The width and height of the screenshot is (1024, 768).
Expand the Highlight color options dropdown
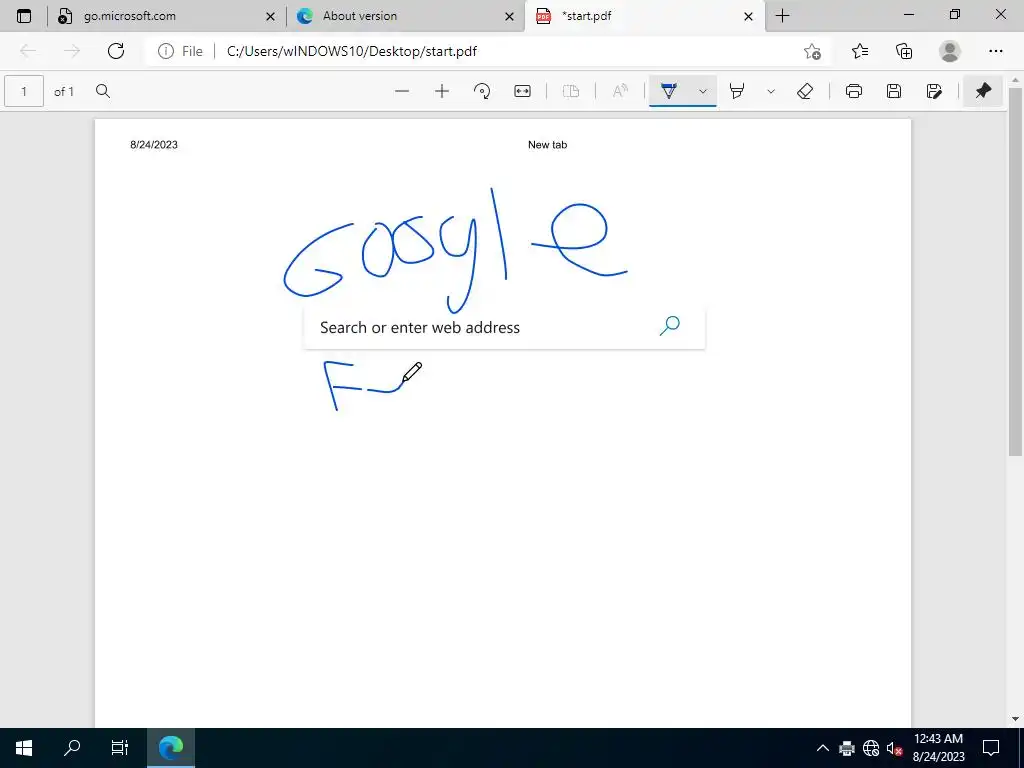pyautogui.click(x=771, y=91)
